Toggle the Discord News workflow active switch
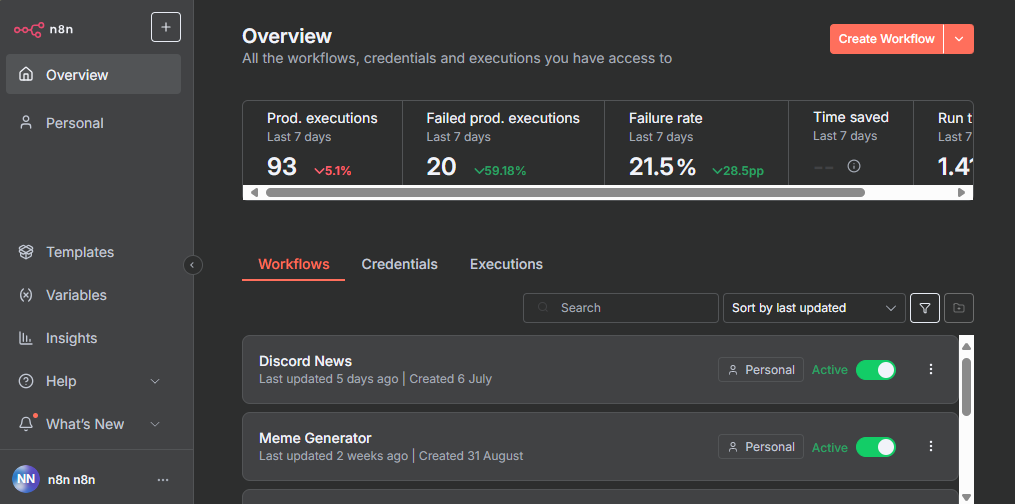This screenshot has height=504, width=1015. [875, 370]
